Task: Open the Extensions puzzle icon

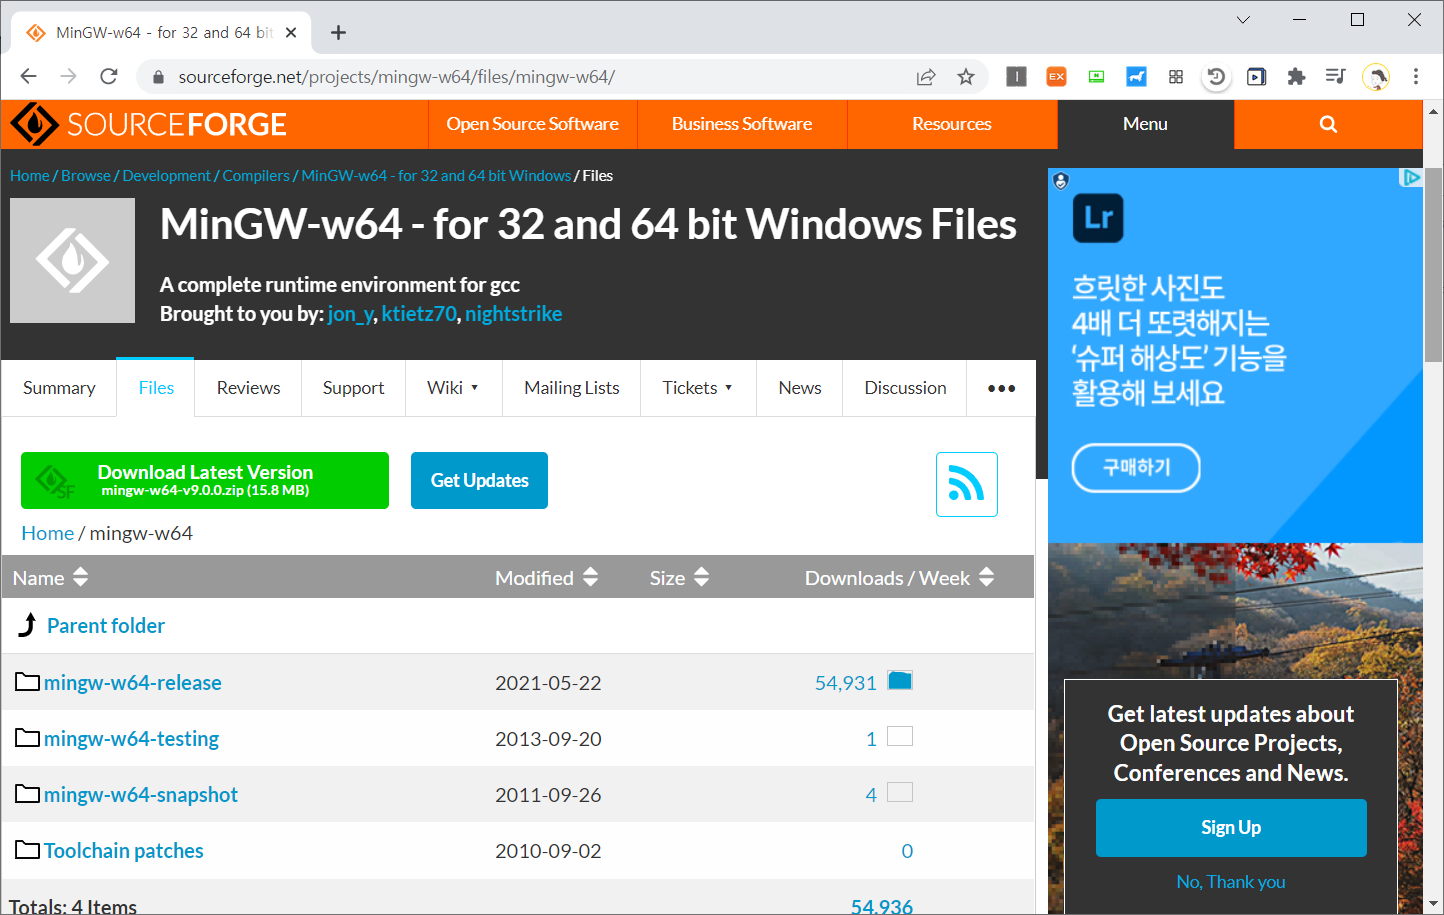Action: tap(1296, 76)
